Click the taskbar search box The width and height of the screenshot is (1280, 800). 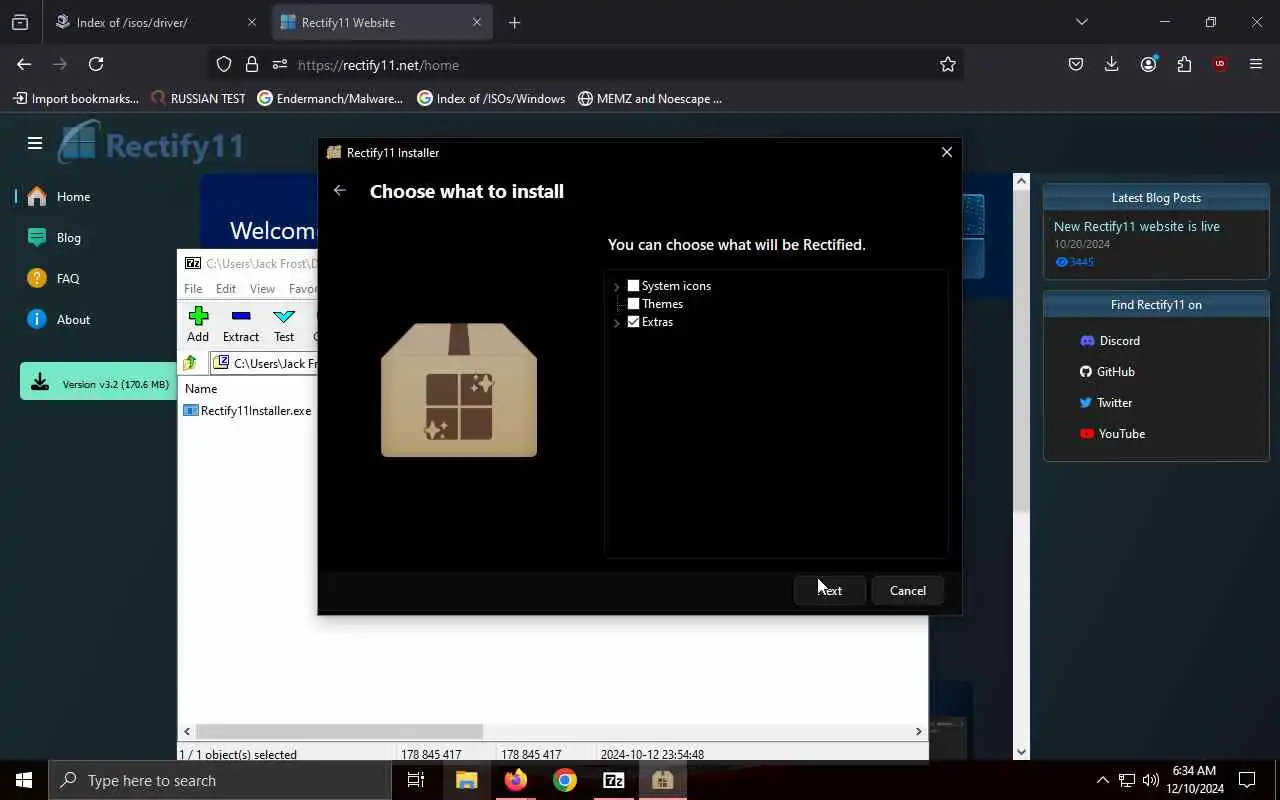pos(219,780)
